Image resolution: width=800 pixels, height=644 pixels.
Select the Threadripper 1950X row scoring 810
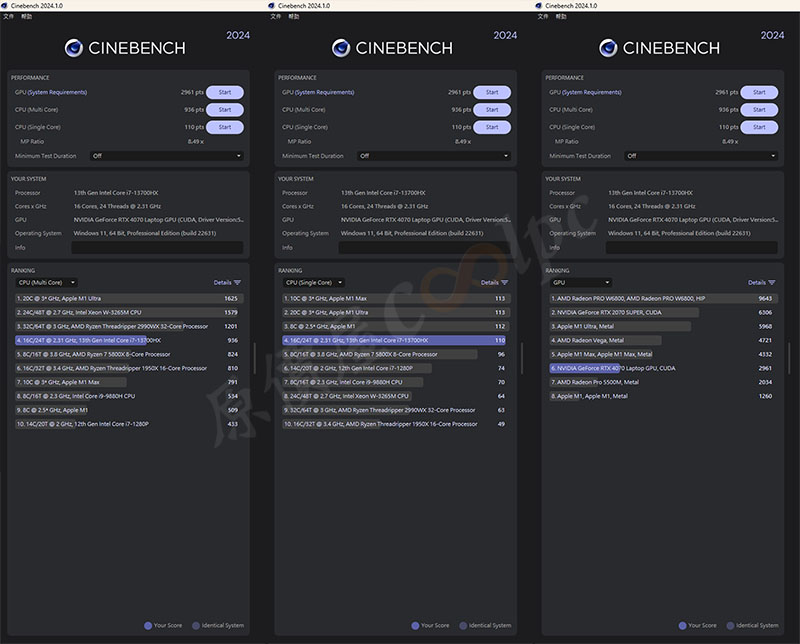pos(129,368)
